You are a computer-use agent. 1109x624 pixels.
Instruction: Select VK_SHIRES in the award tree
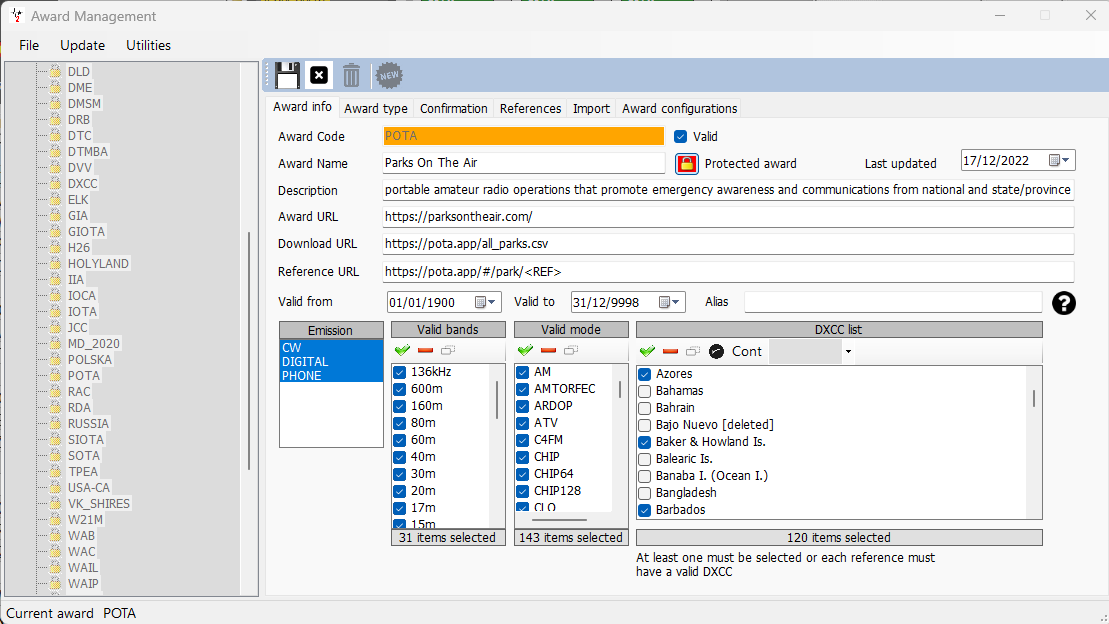click(99, 504)
